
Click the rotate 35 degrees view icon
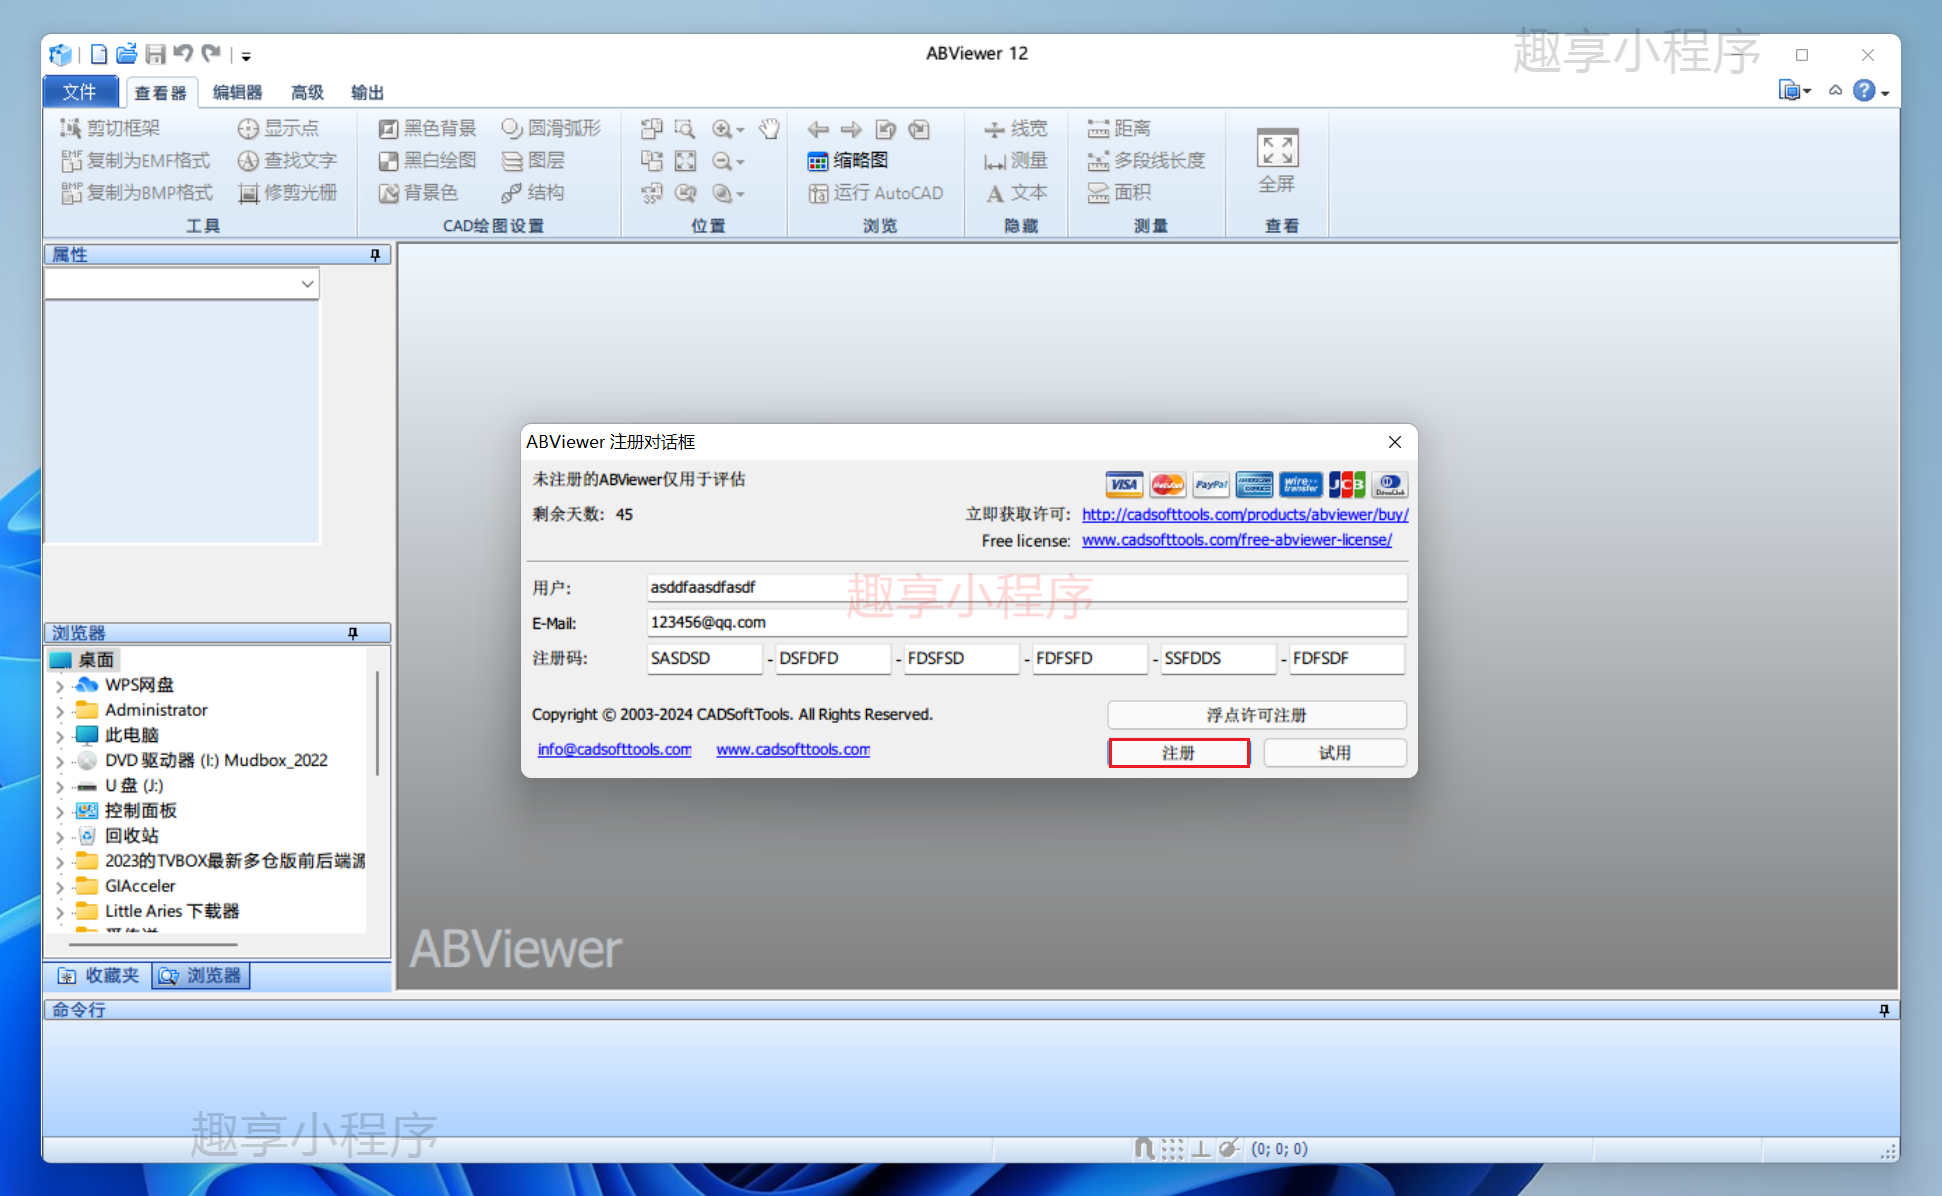(x=652, y=193)
